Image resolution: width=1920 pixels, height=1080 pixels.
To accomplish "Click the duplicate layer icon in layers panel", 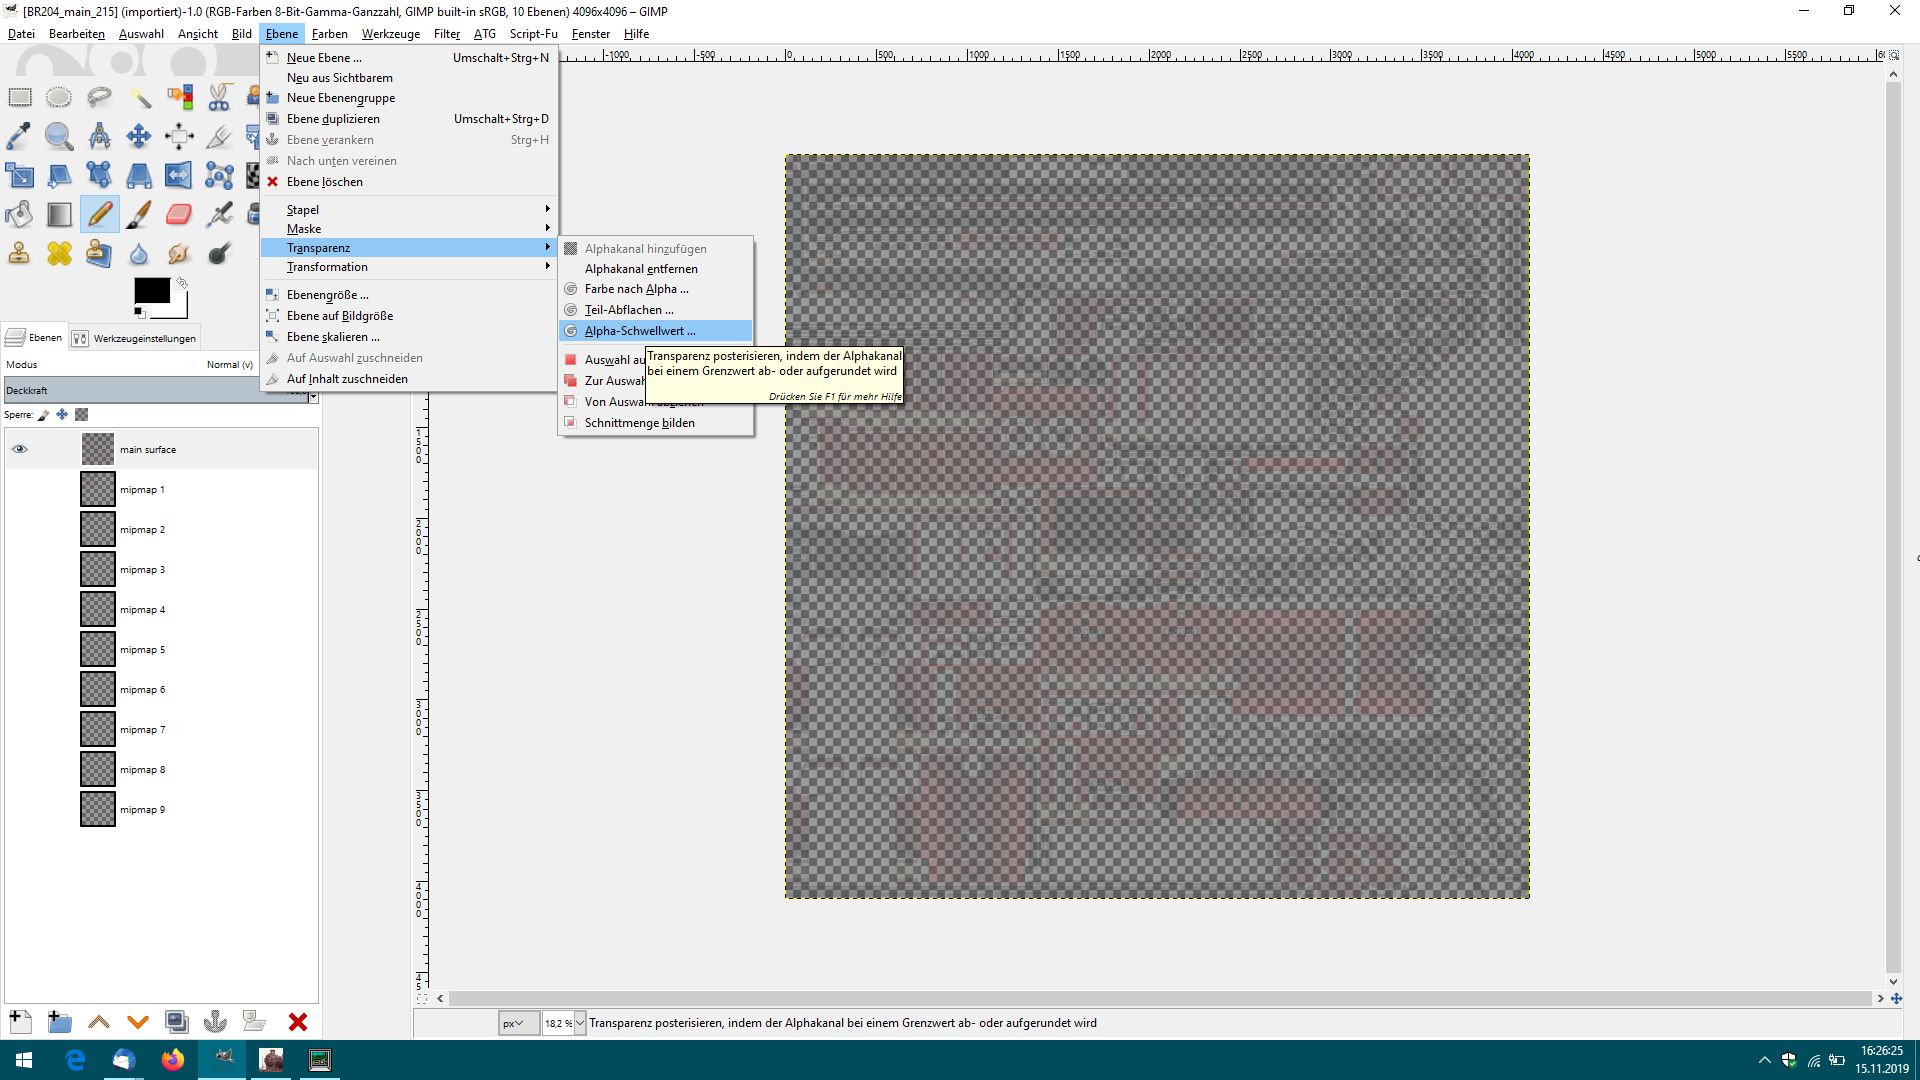I will click(176, 1021).
